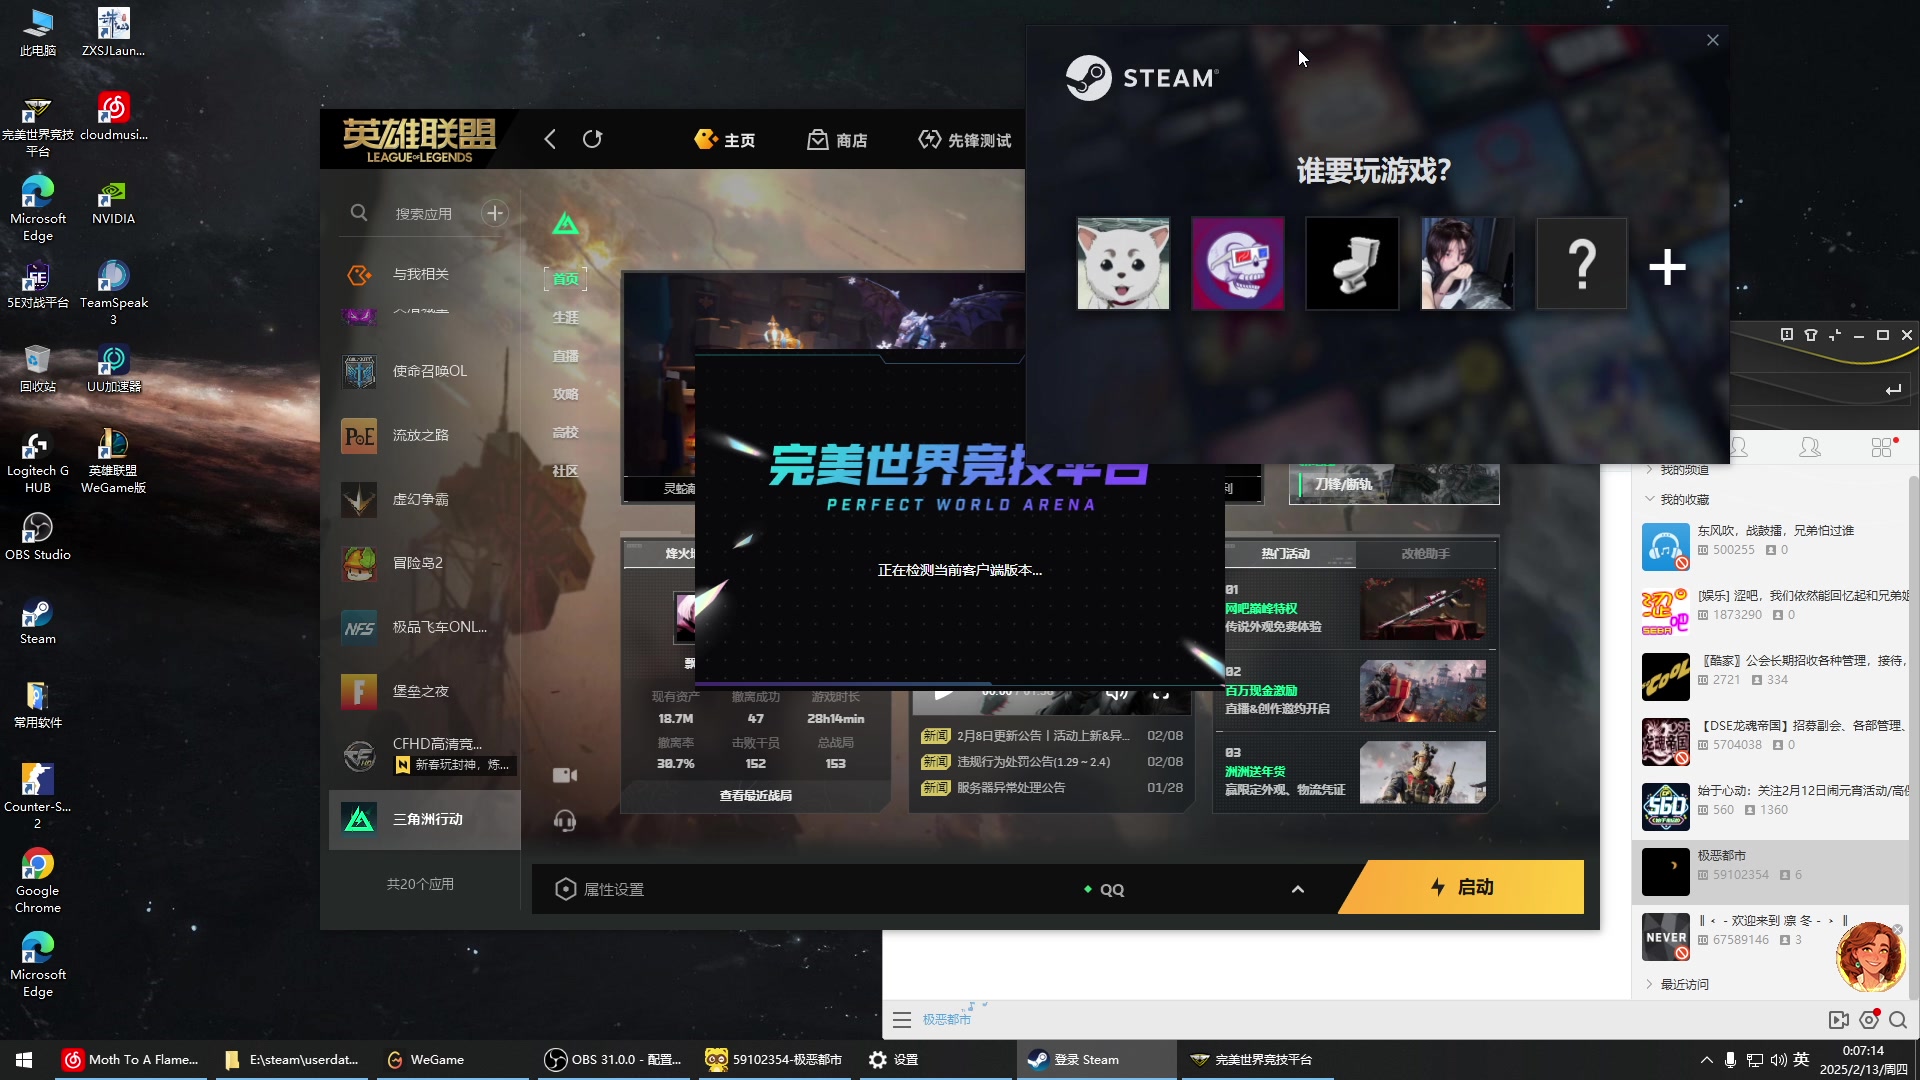Open the 先锋测试 tab in WeGame
Viewport: 1920px width, 1080px height.
965,140
